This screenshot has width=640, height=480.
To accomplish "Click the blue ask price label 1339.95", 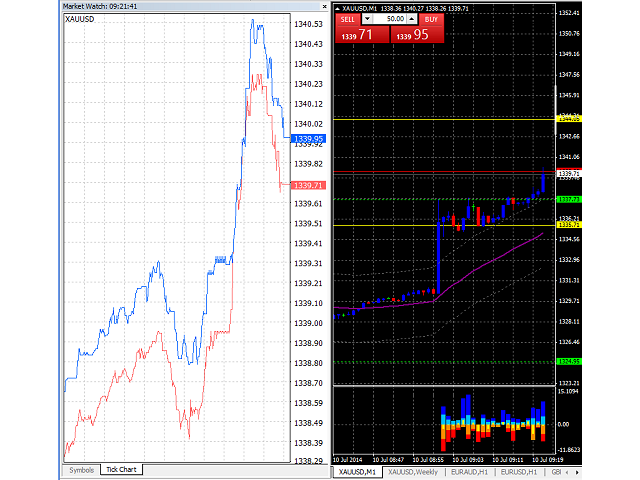I will click(306, 139).
